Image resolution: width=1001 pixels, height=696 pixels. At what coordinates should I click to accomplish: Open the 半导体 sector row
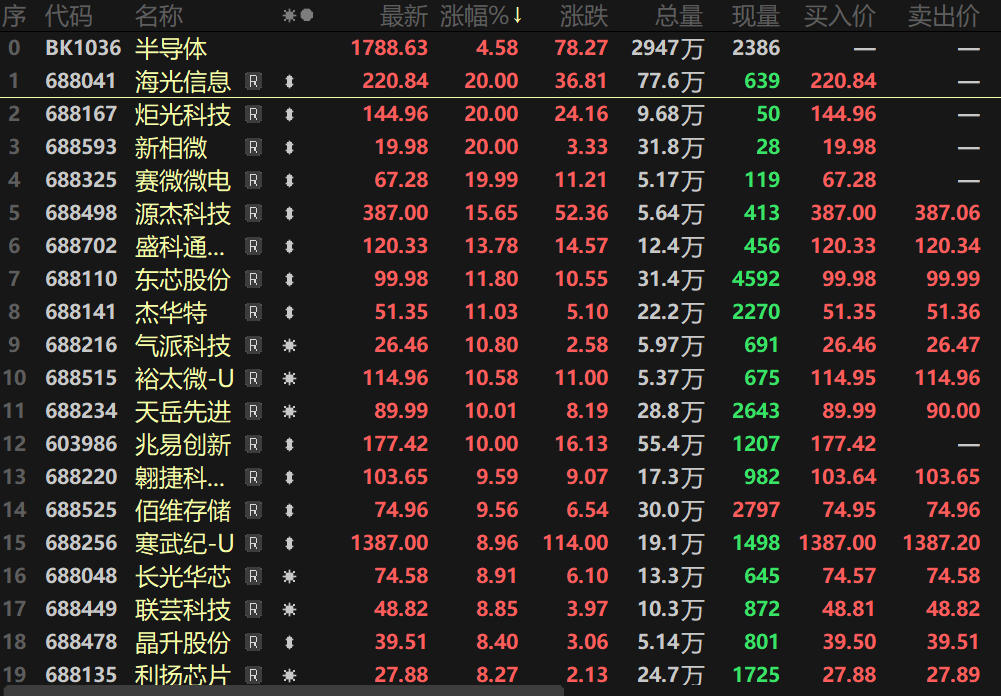(x=500, y=48)
